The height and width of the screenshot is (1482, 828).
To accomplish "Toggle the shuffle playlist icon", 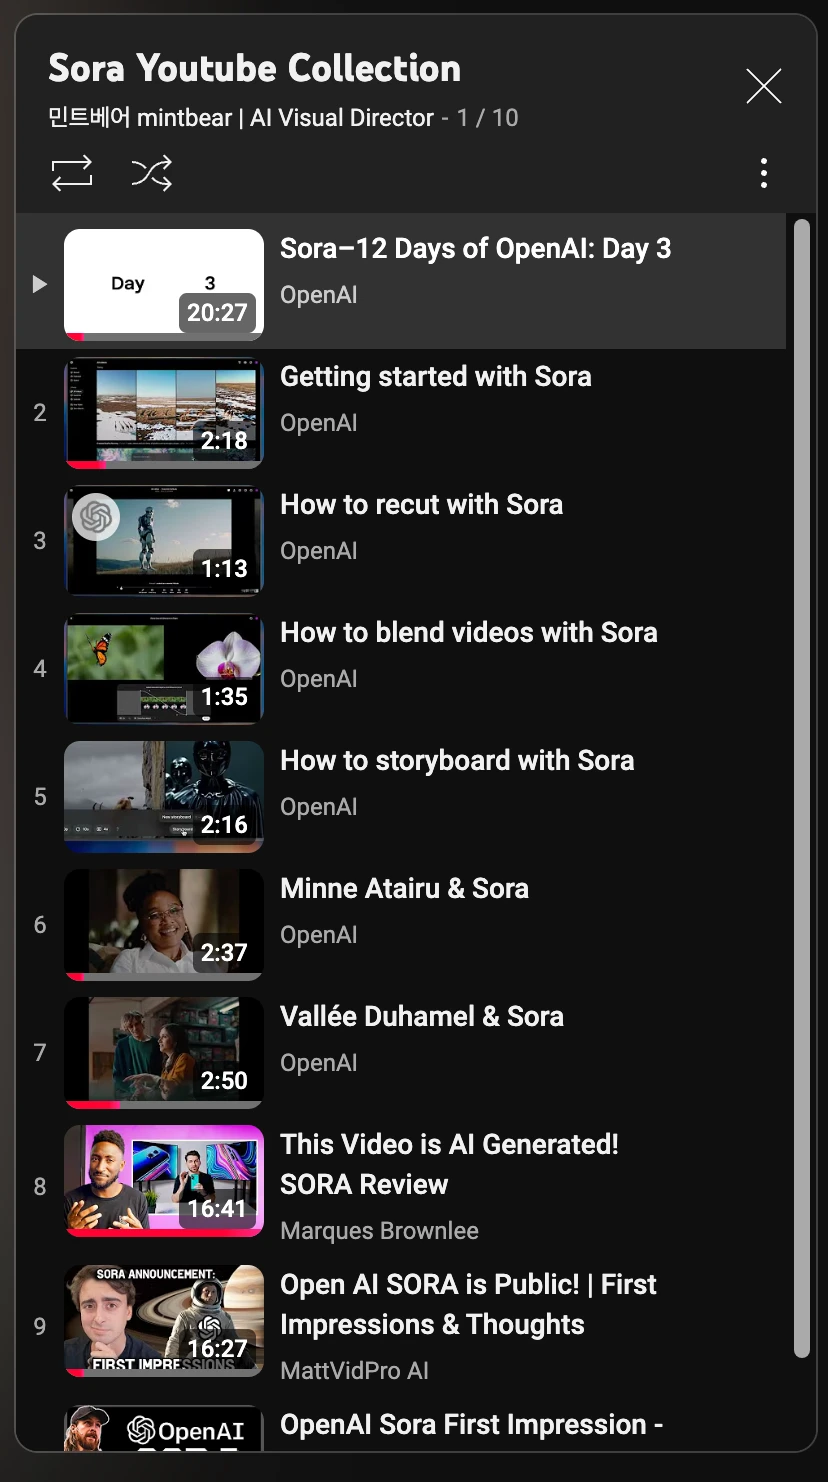I will coord(151,173).
